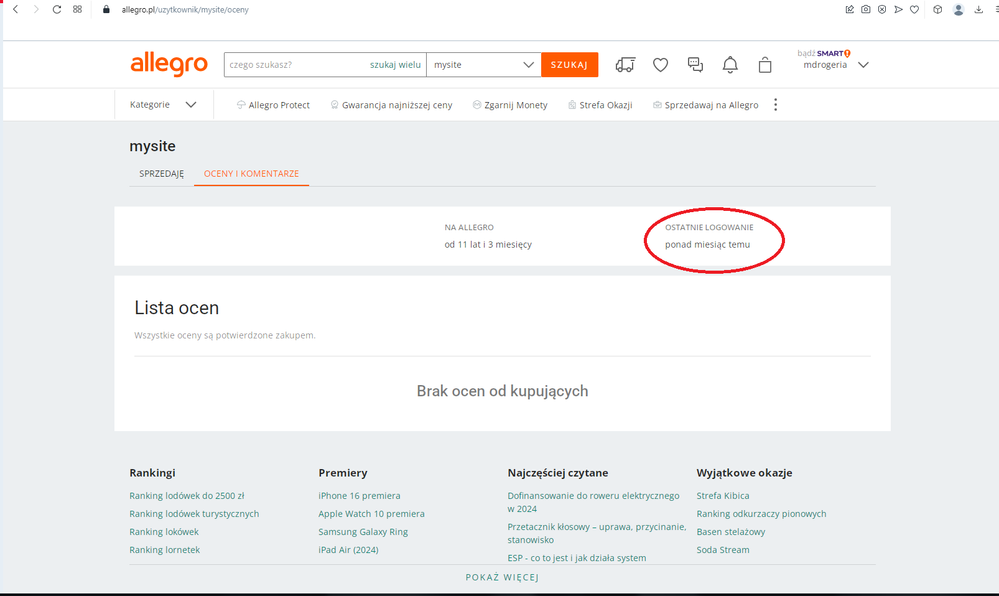
Task: Open 'ESP - co to jest' article link
Action: [577, 558]
